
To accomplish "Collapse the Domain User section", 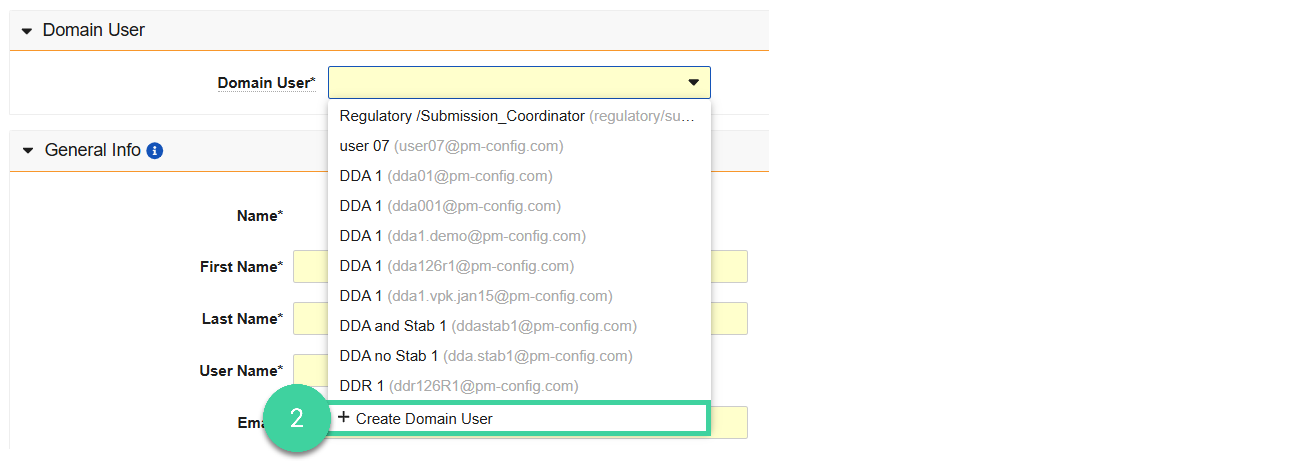I will pos(27,31).
